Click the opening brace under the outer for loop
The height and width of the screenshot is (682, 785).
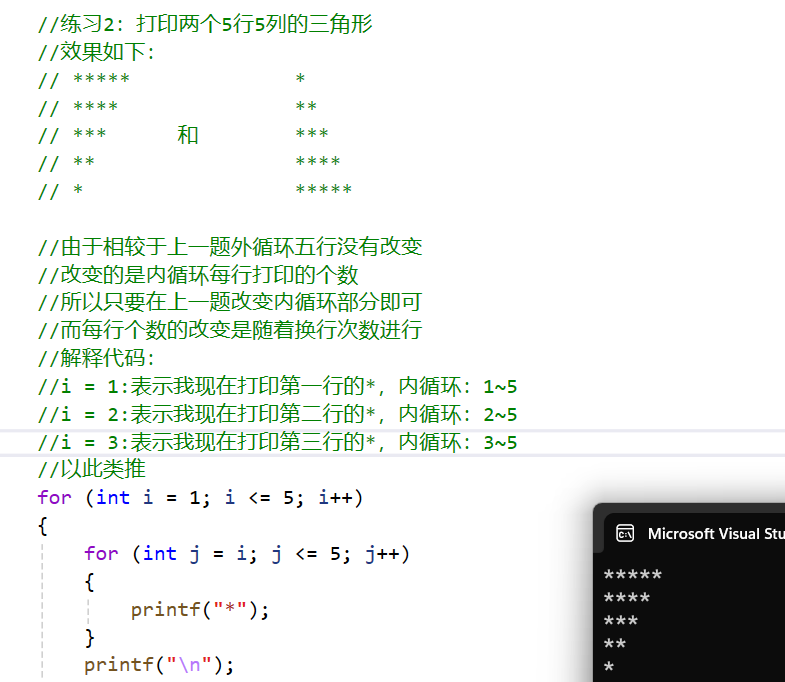click(43, 526)
